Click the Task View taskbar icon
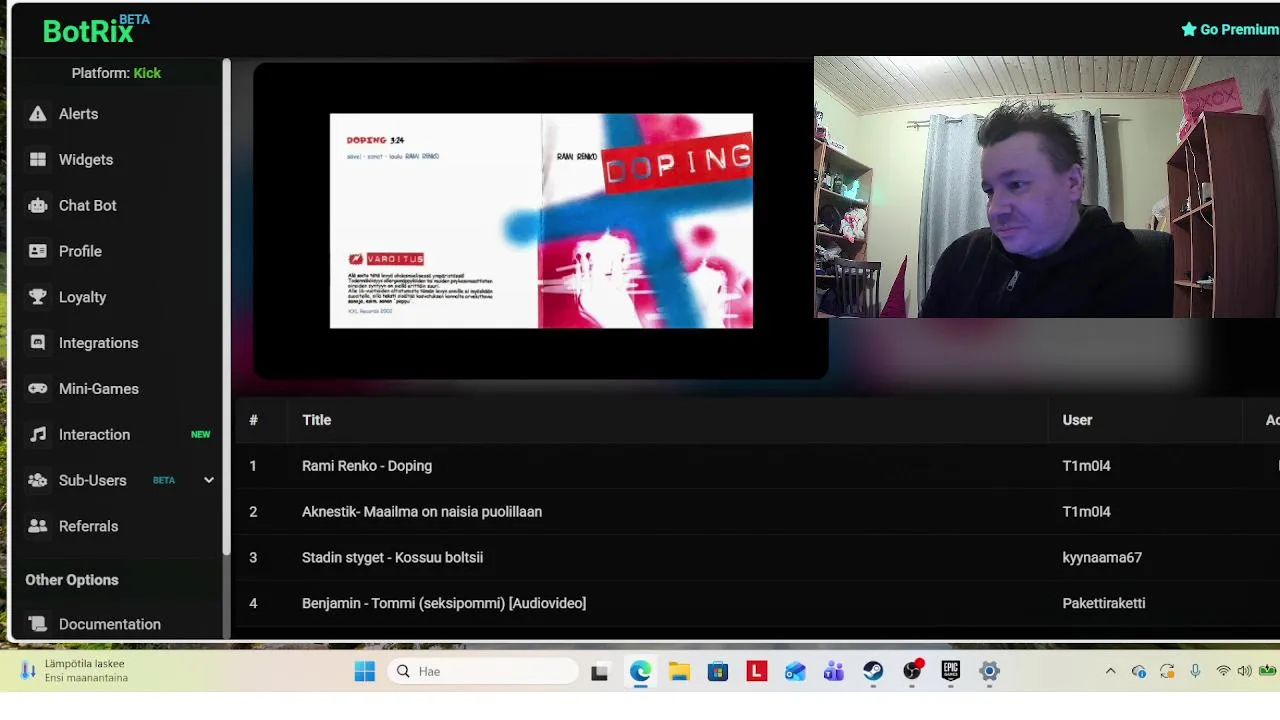Viewport: 1280px width, 720px height. [599, 672]
